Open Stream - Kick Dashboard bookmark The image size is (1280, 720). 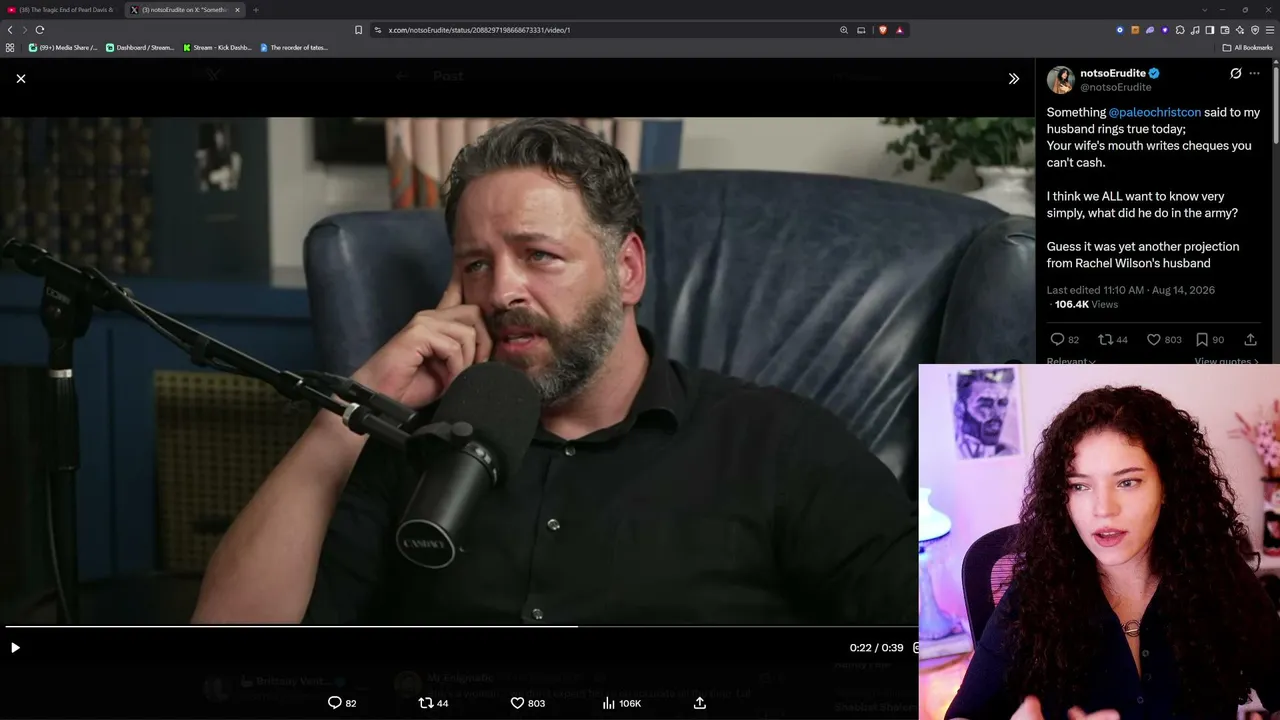pyautogui.click(x=217, y=47)
